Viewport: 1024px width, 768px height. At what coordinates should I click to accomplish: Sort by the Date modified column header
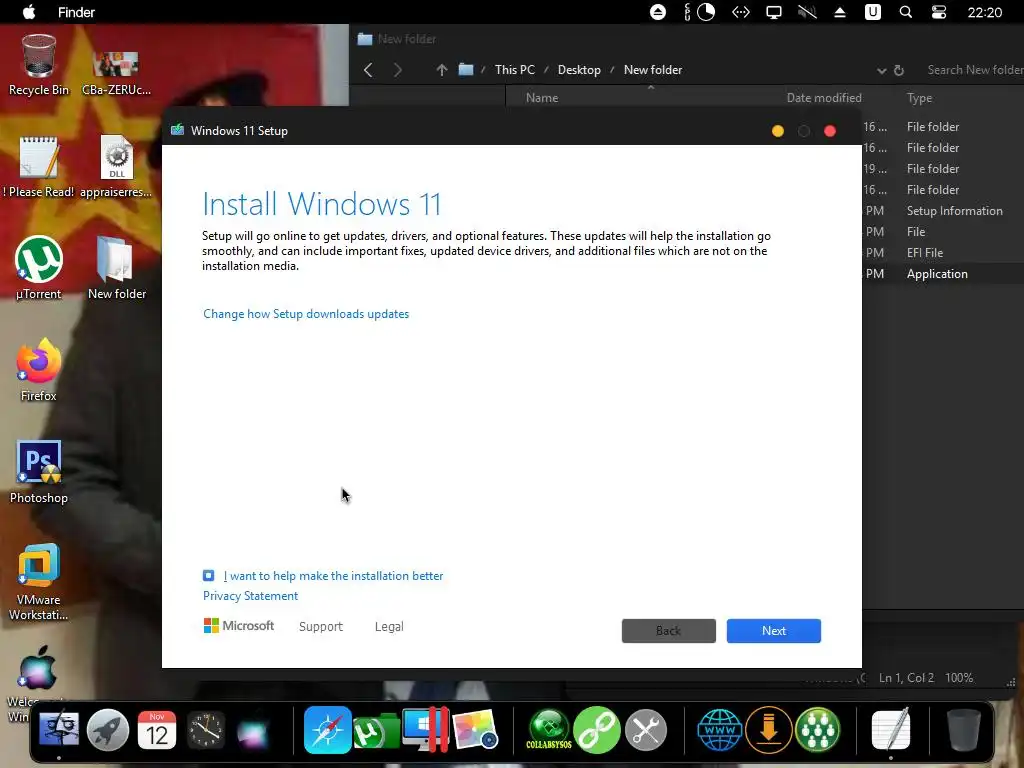coord(824,98)
